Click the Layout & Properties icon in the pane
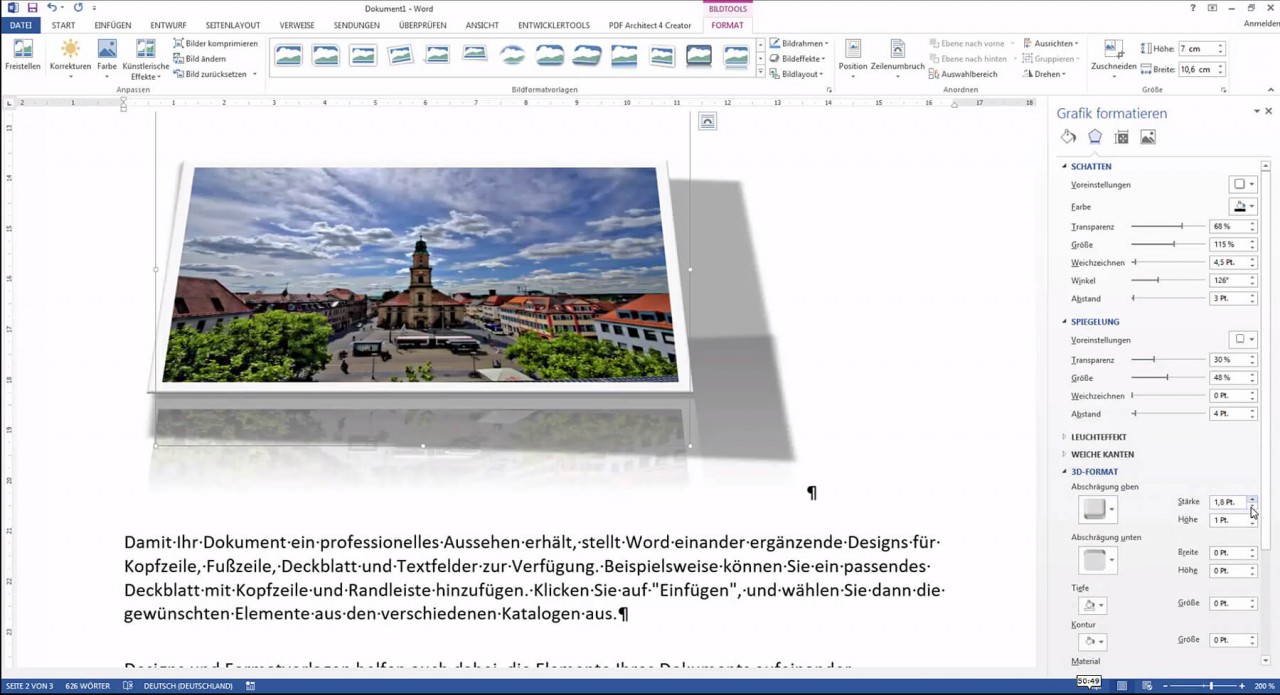This screenshot has width=1280, height=695. [1121, 136]
